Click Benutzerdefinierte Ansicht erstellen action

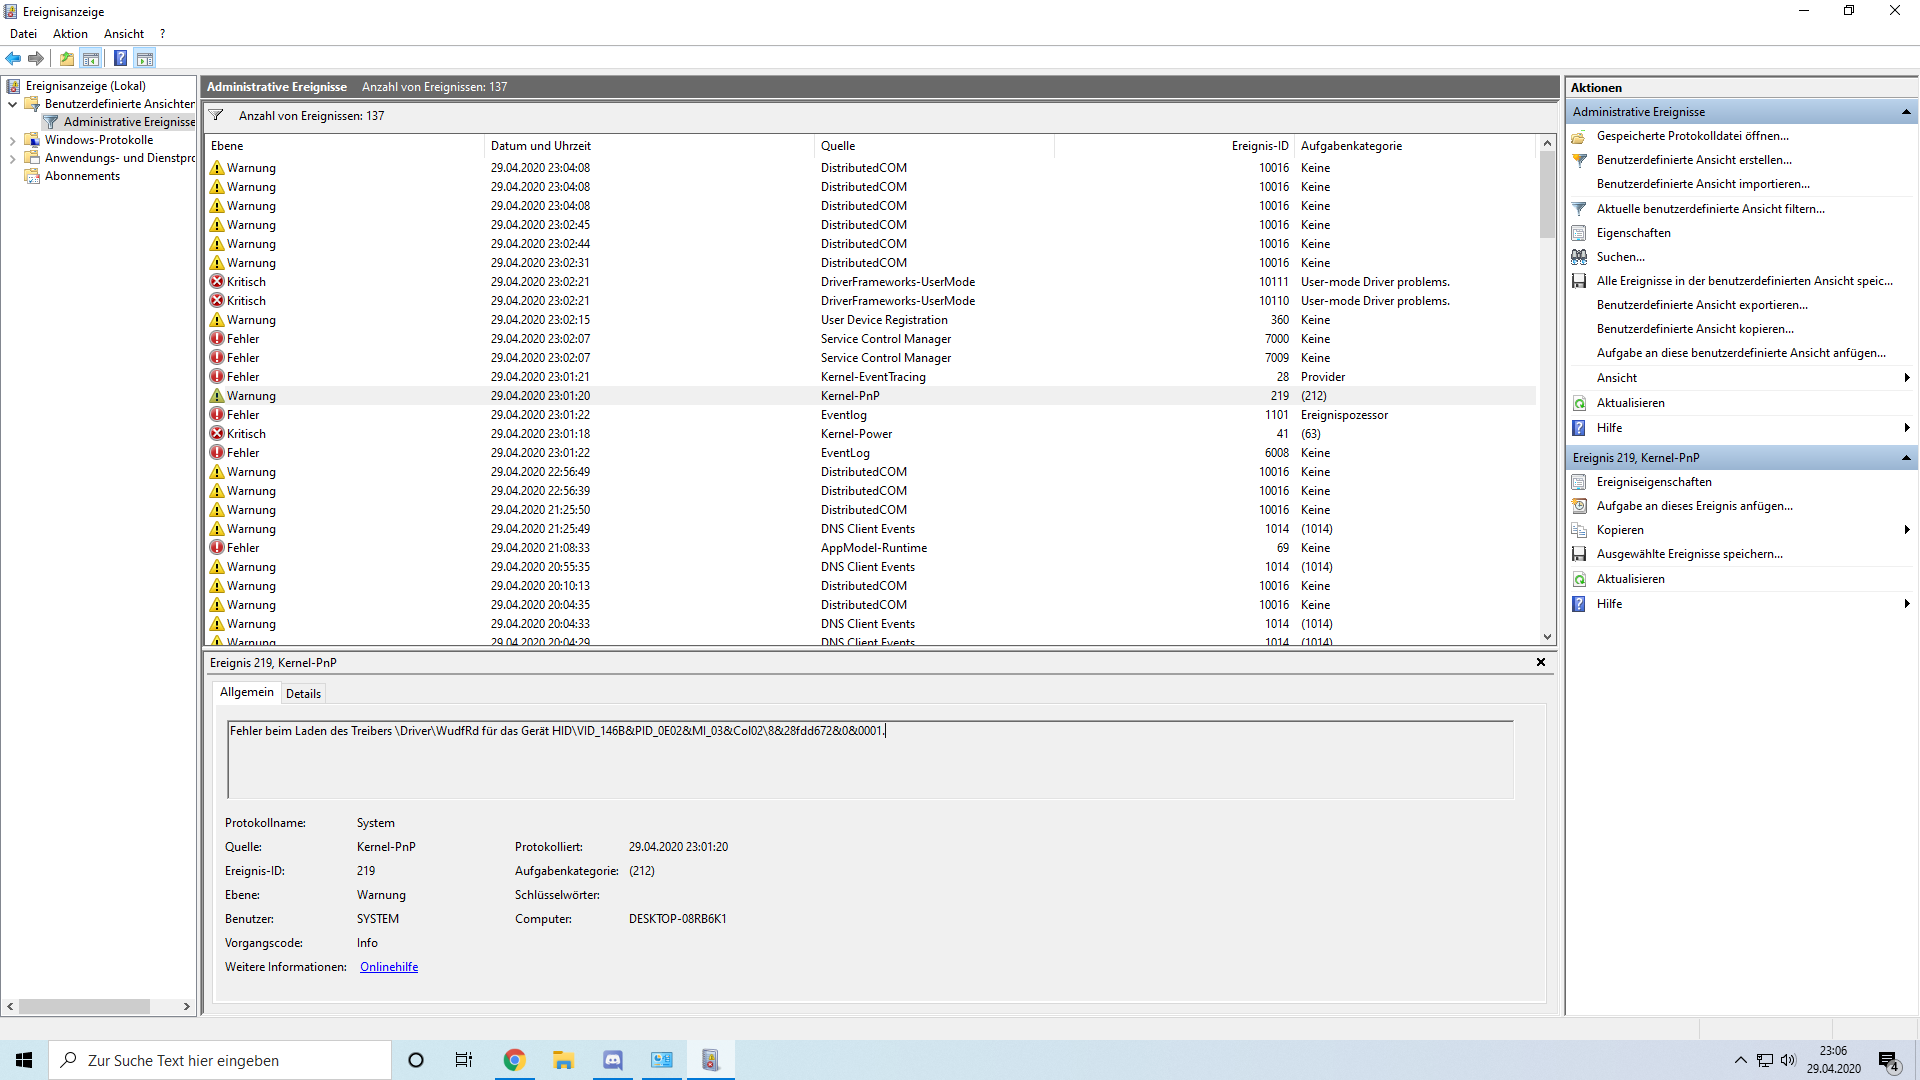point(1693,160)
